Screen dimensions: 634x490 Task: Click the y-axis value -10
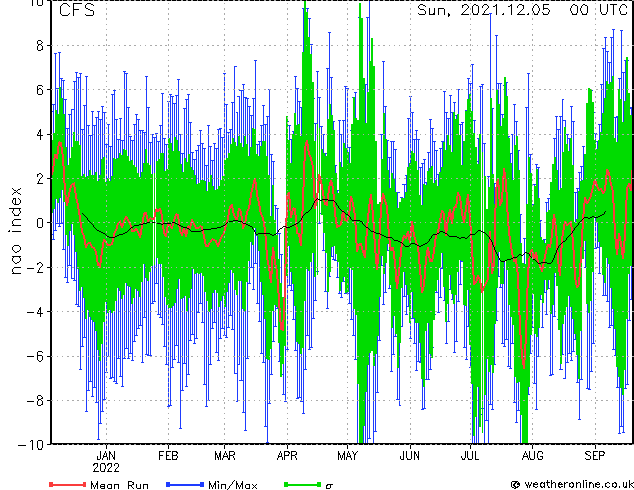pyautogui.click(x=31, y=445)
